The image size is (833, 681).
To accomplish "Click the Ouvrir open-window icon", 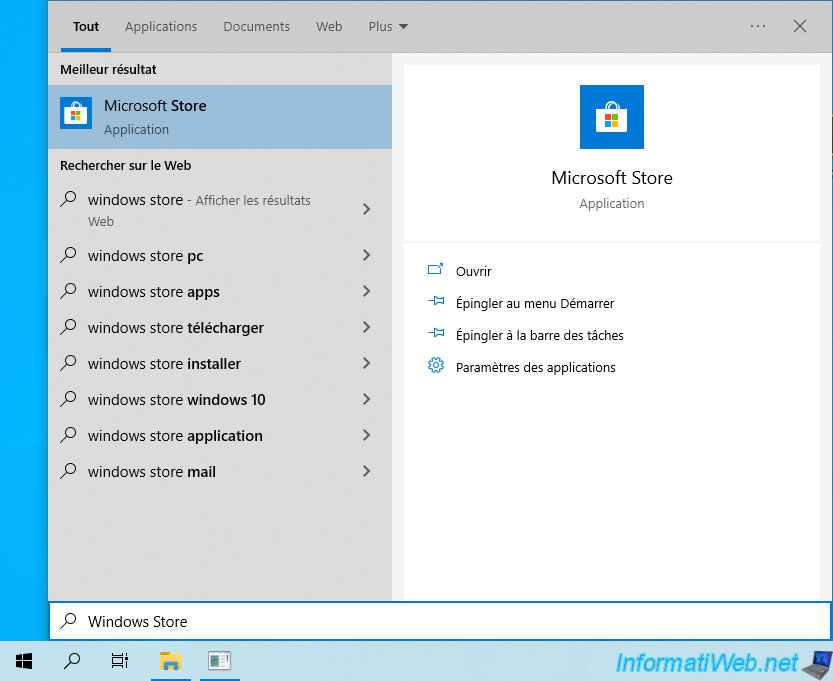I will click(436, 269).
